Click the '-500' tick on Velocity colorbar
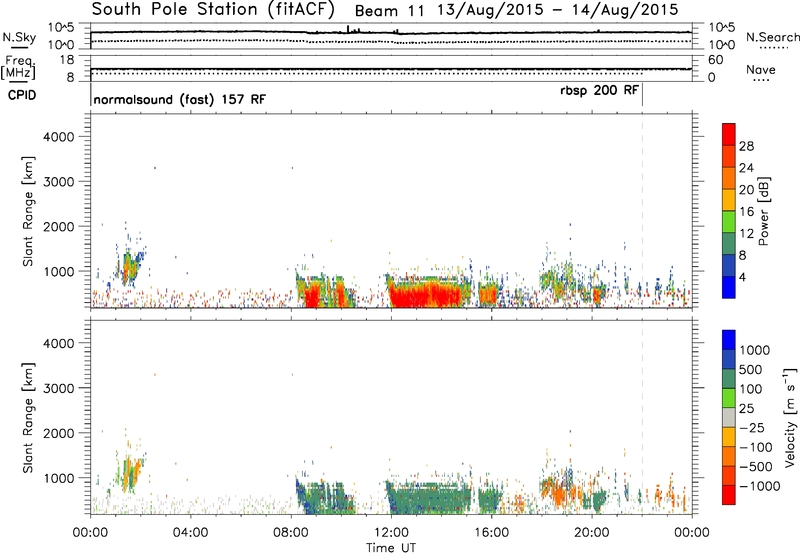 pos(755,466)
